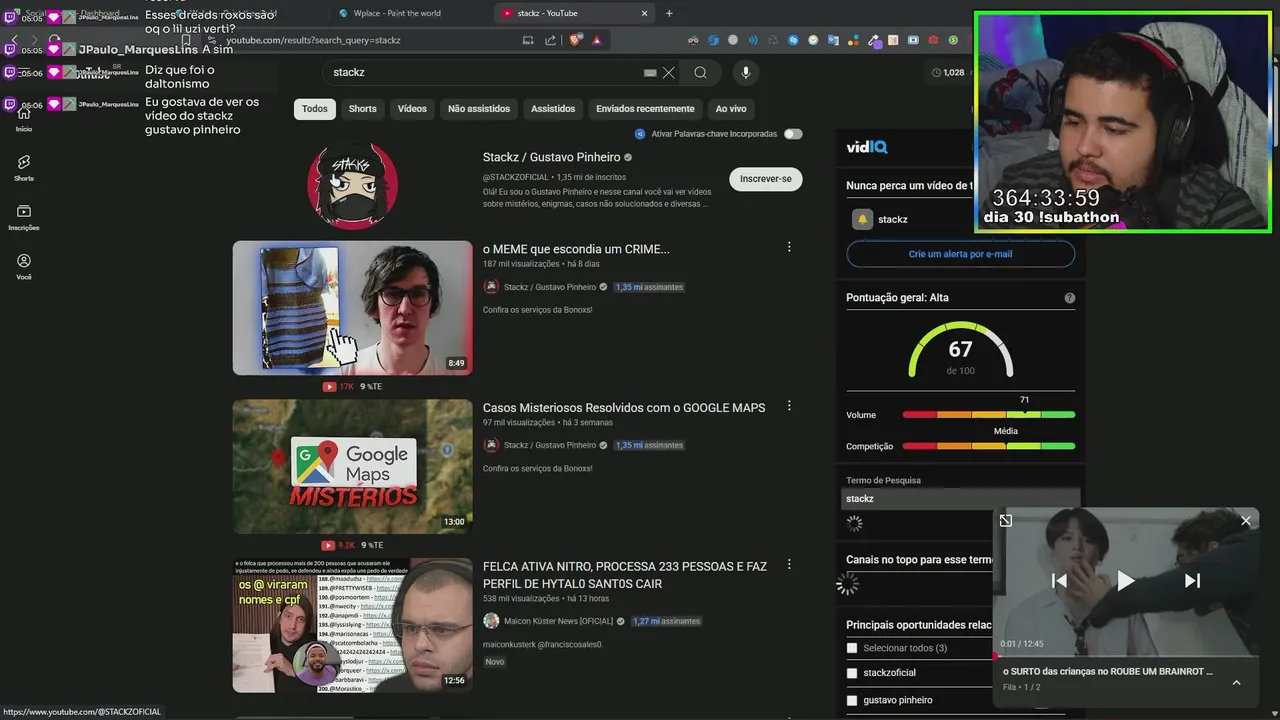
Task: Open the blue-dress MEME video thumbnail
Action: click(352, 308)
